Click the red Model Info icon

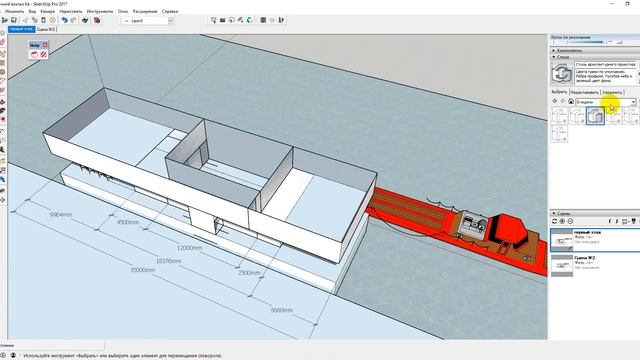(97, 20)
